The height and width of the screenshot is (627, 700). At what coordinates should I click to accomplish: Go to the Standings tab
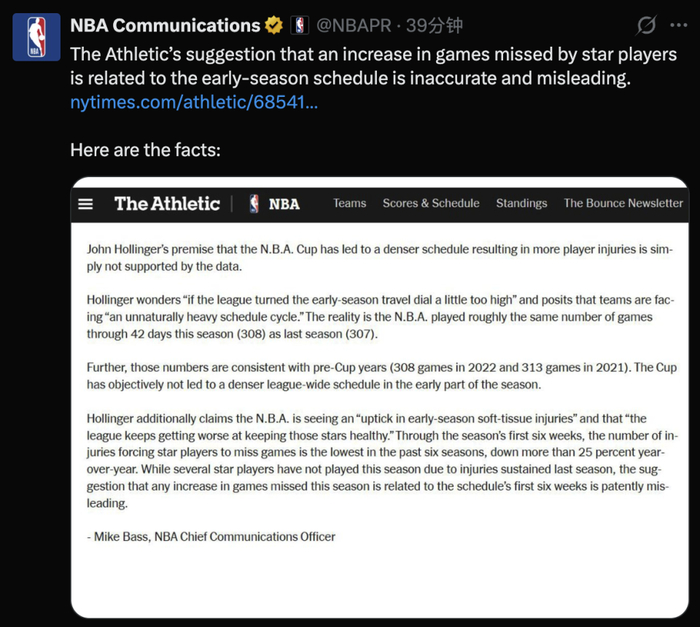[521, 203]
